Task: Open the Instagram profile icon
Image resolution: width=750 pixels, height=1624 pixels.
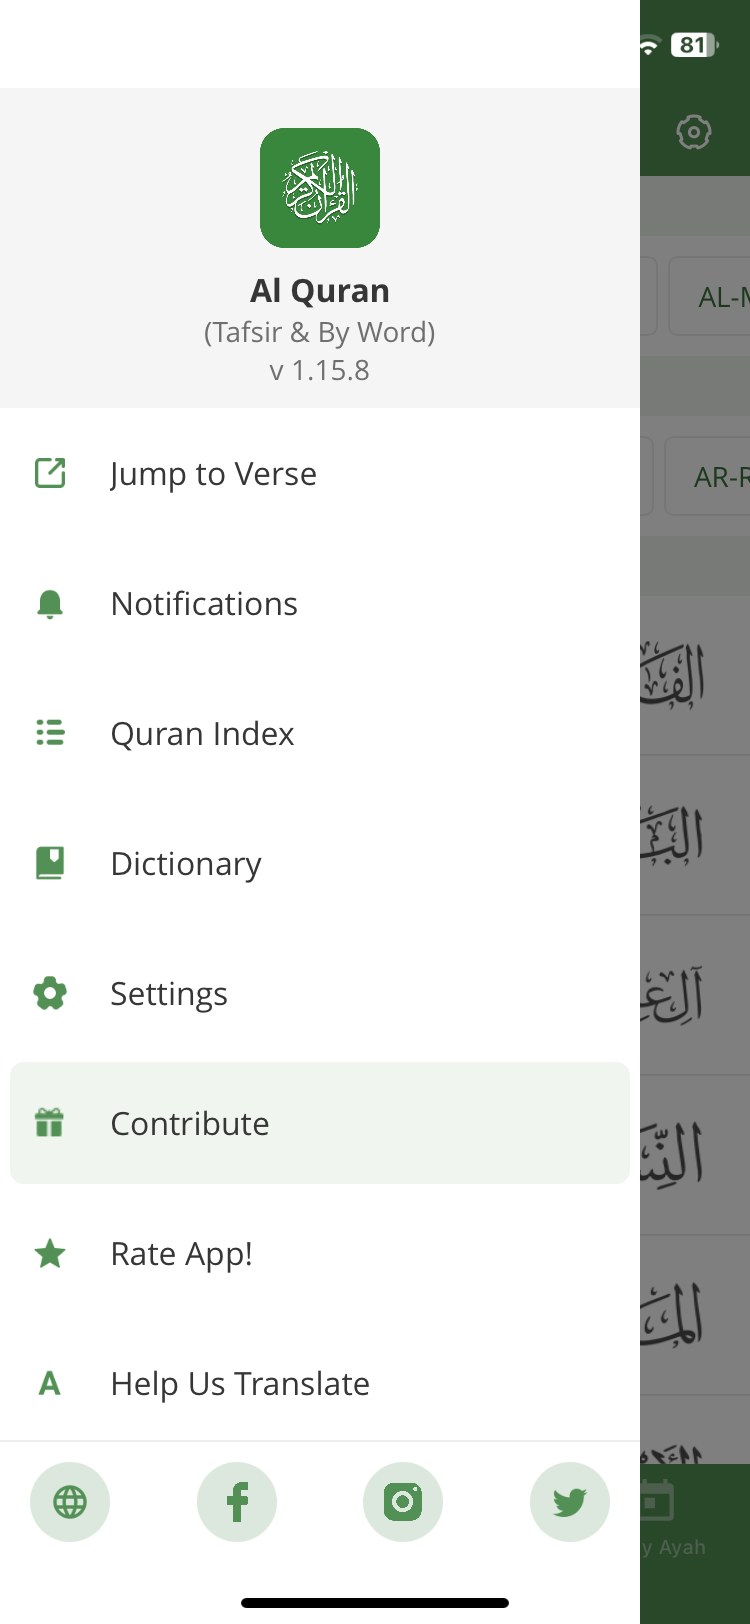Action: point(403,1502)
